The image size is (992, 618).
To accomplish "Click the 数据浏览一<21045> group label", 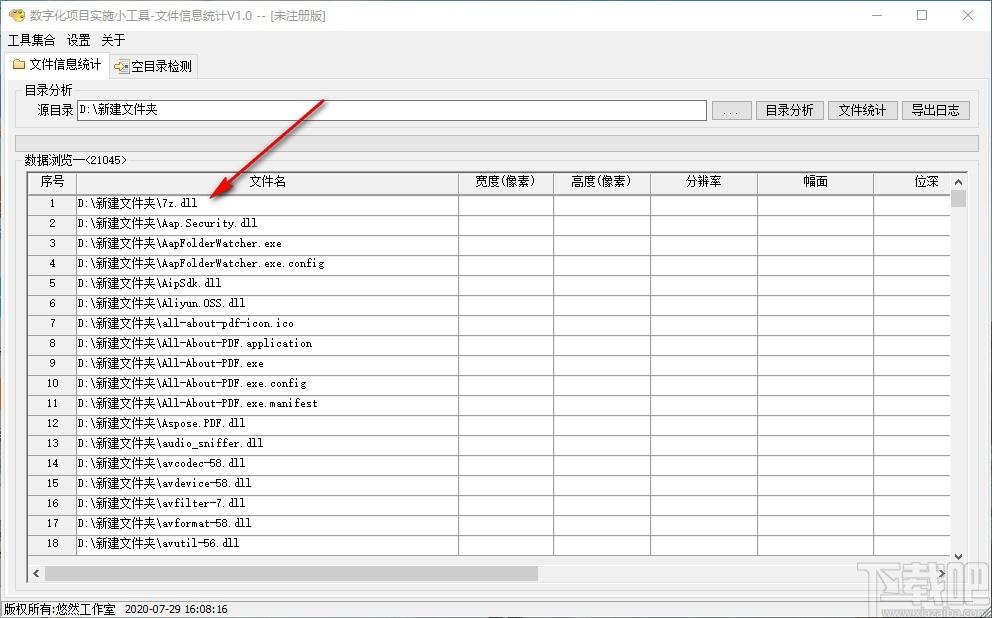I will [75, 160].
